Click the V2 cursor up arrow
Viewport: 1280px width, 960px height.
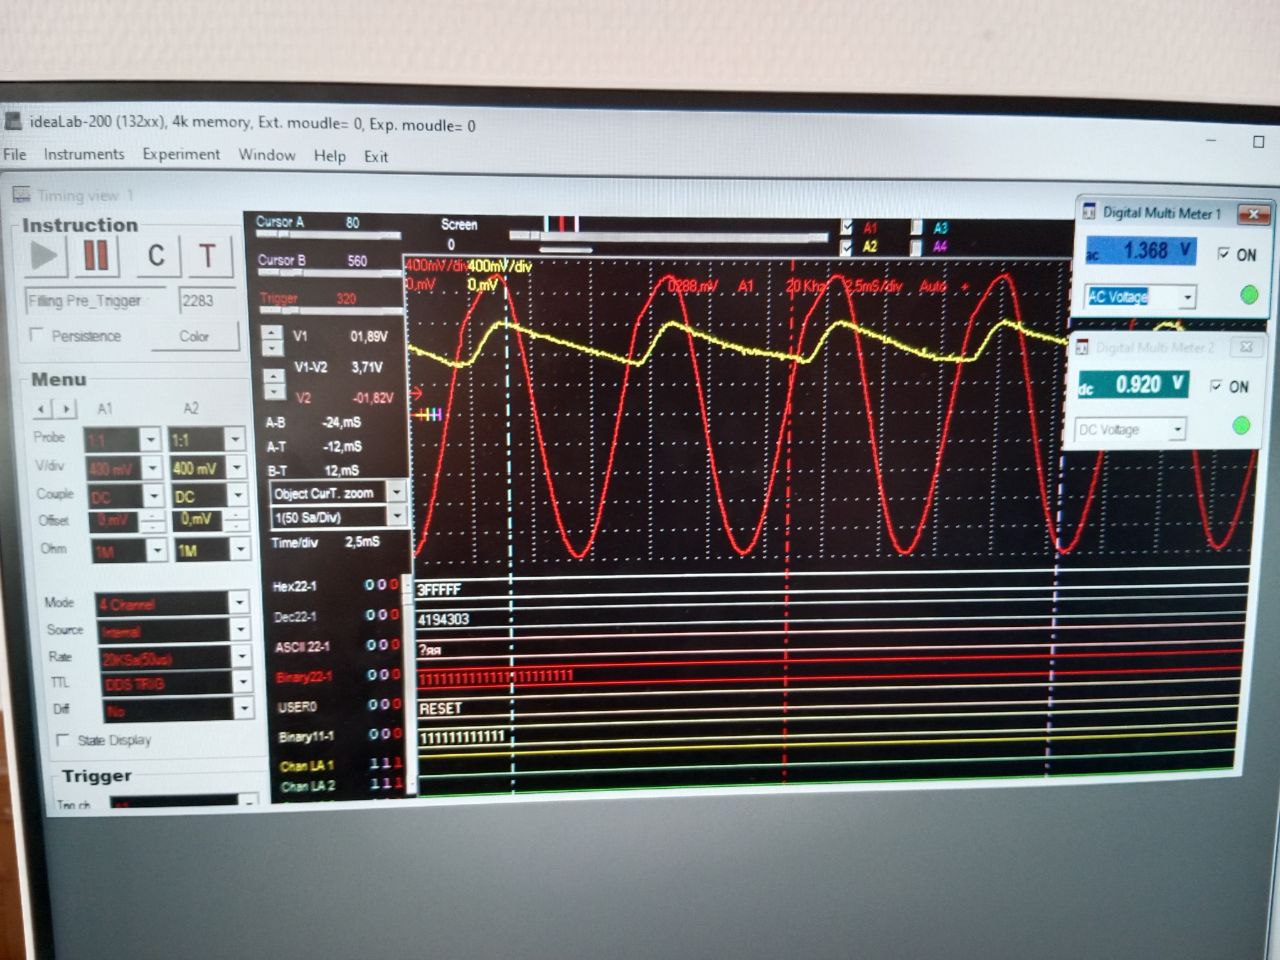point(274,377)
